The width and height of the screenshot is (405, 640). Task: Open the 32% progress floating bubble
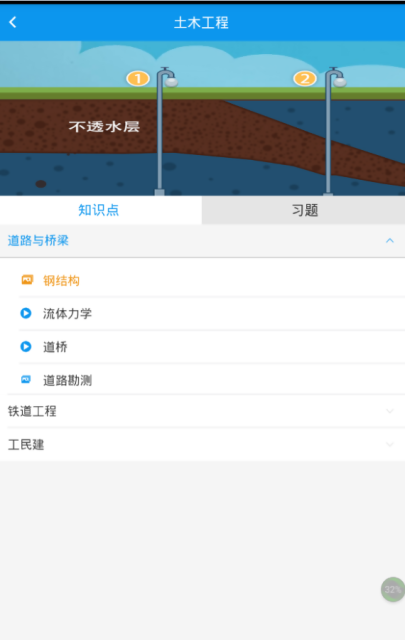coord(393,589)
